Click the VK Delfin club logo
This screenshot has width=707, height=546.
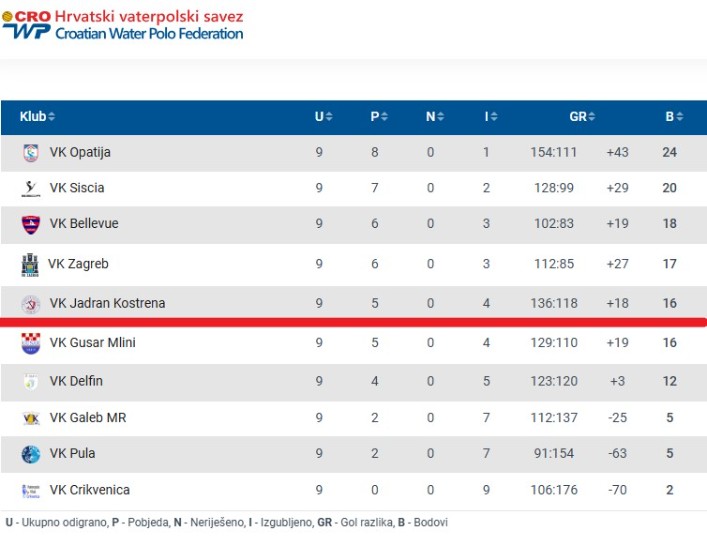coord(31,382)
